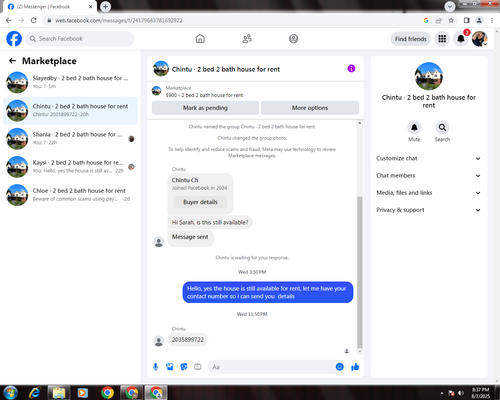Open the Shania conversation
Image resolution: width=500 pixels, height=400 pixels.
tap(70, 139)
